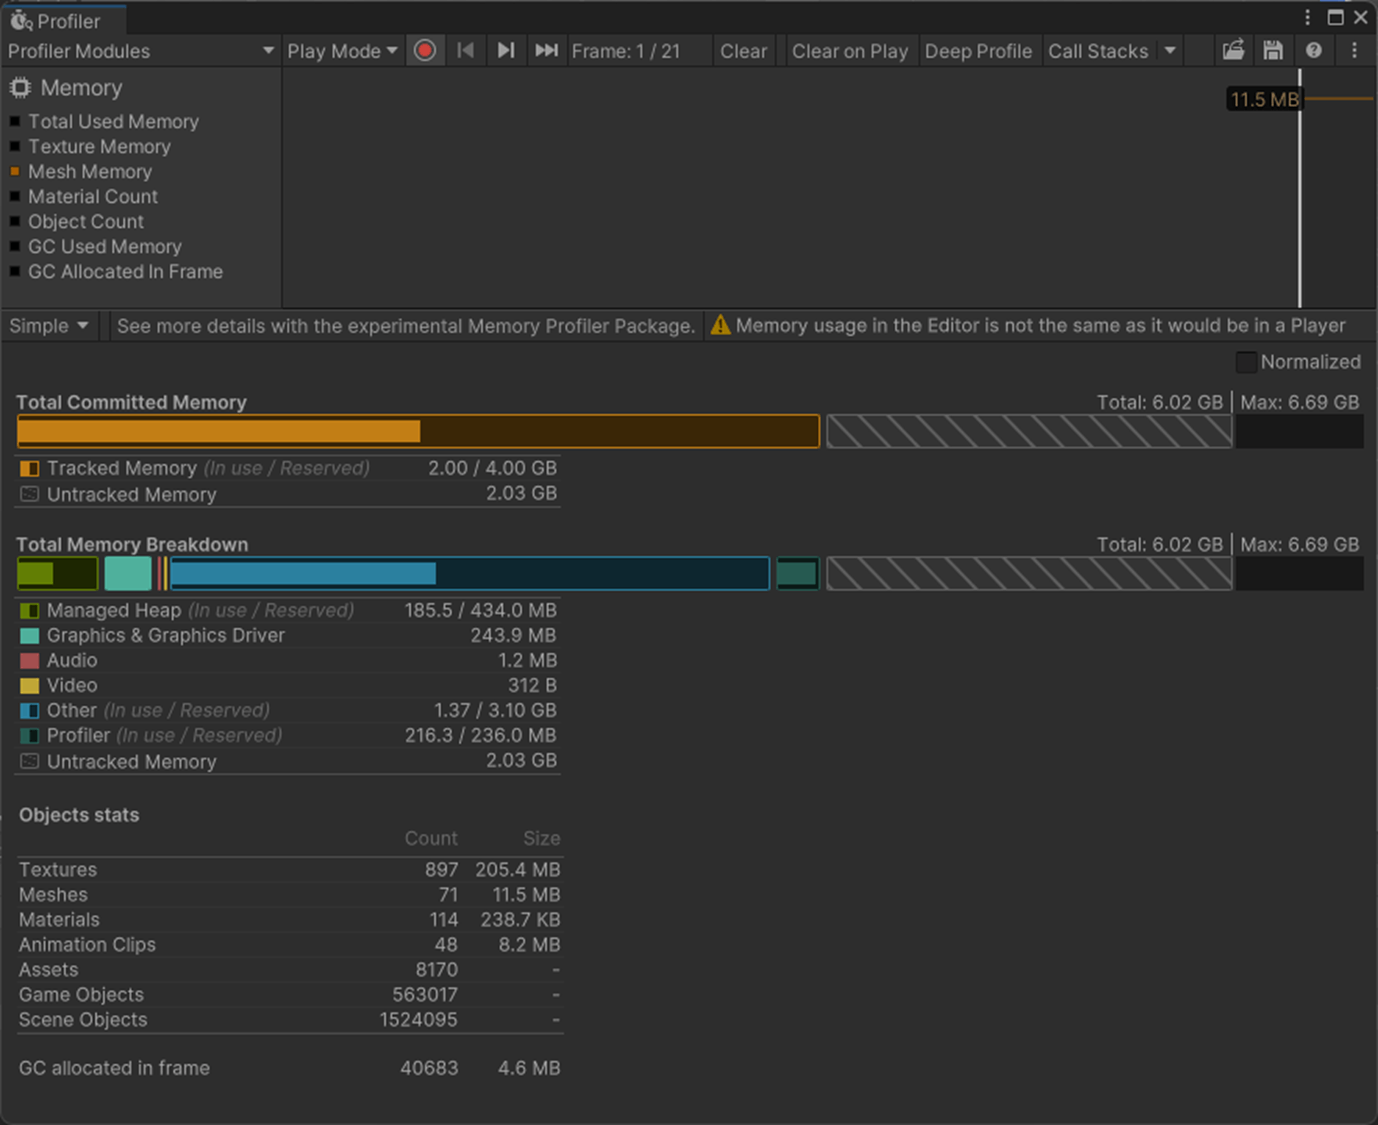Click the Profiler dark green swatch in breakdown
This screenshot has height=1125, width=1378.
pyautogui.click(x=30, y=735)
